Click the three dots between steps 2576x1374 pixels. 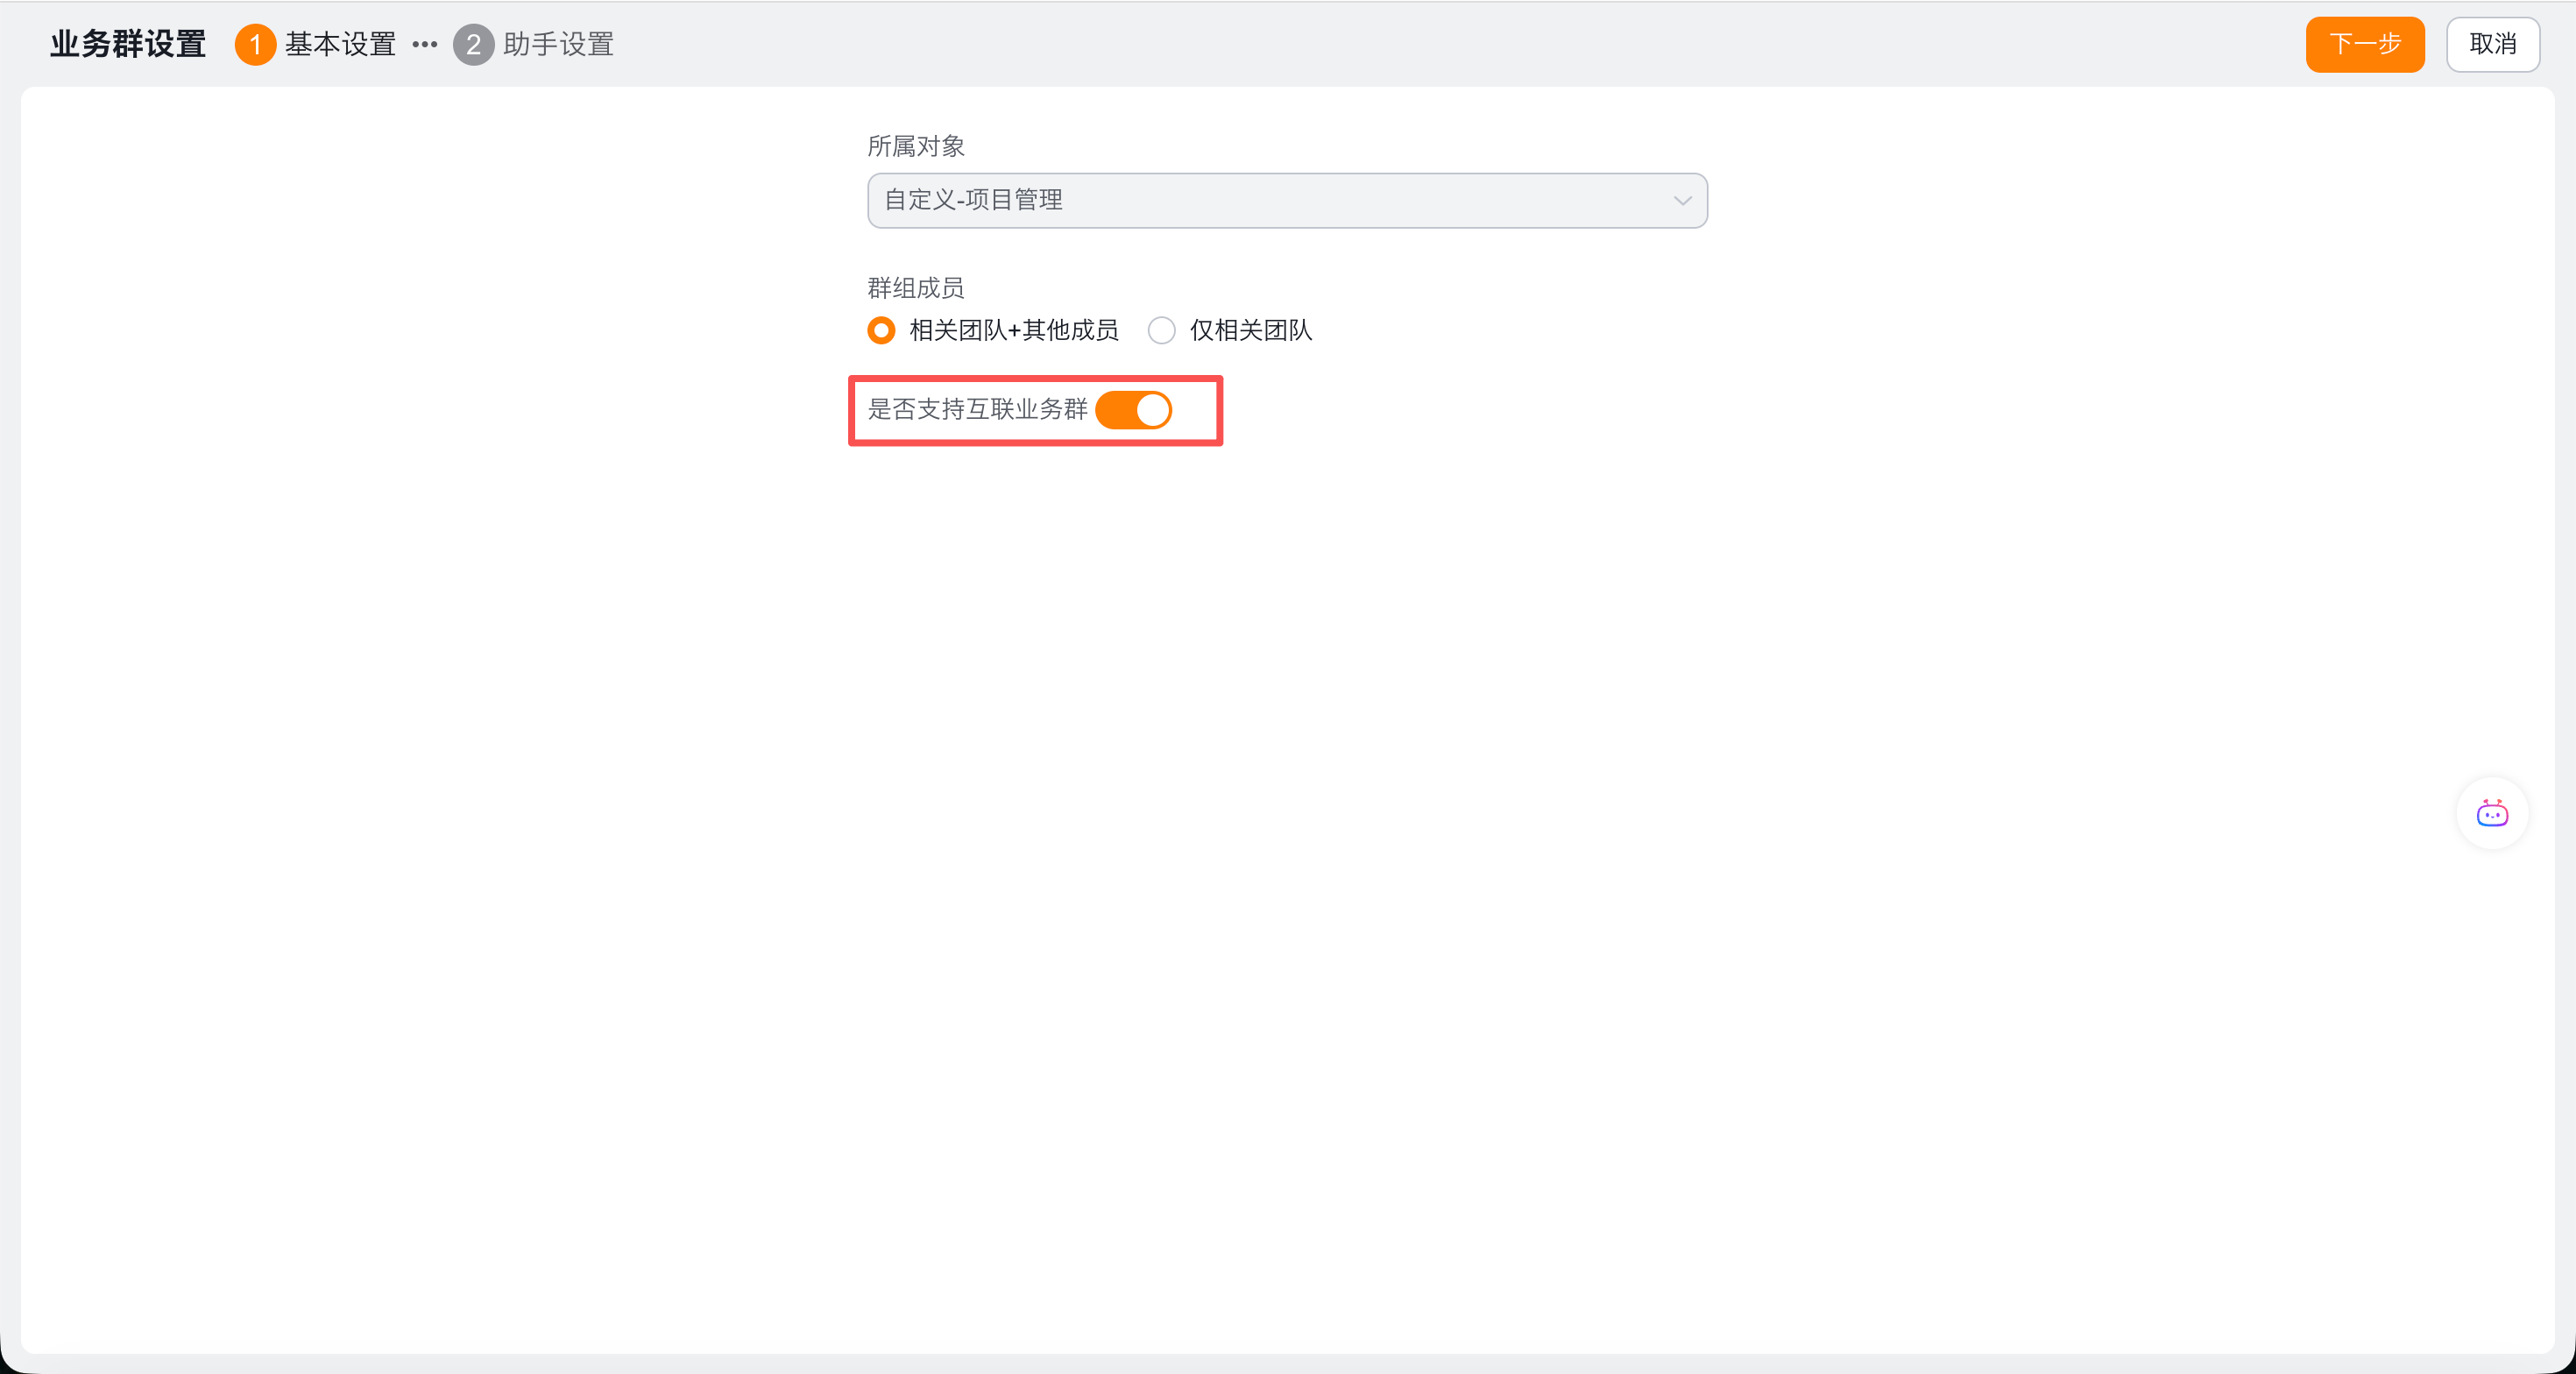[x=425, y=45]
